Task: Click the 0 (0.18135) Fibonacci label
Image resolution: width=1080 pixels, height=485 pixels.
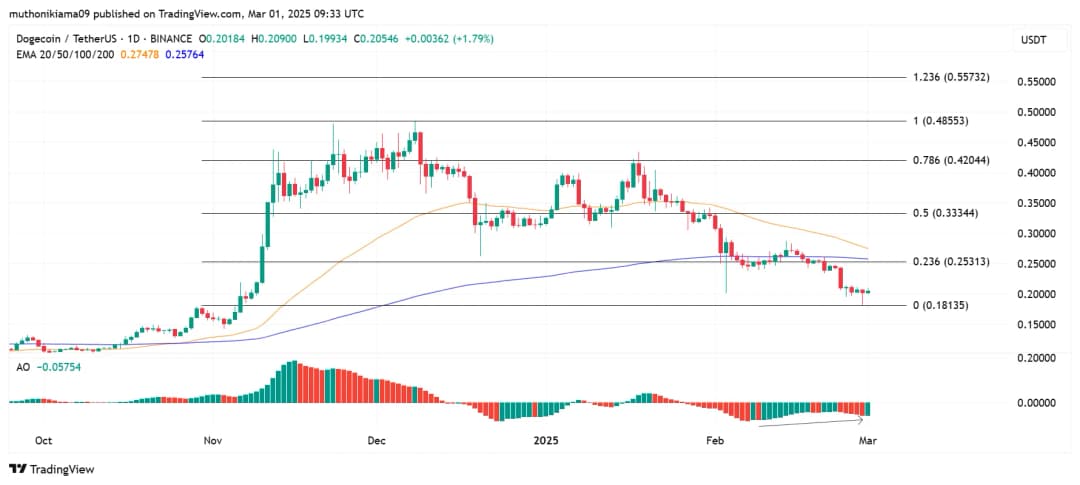Action: [942, 305]
